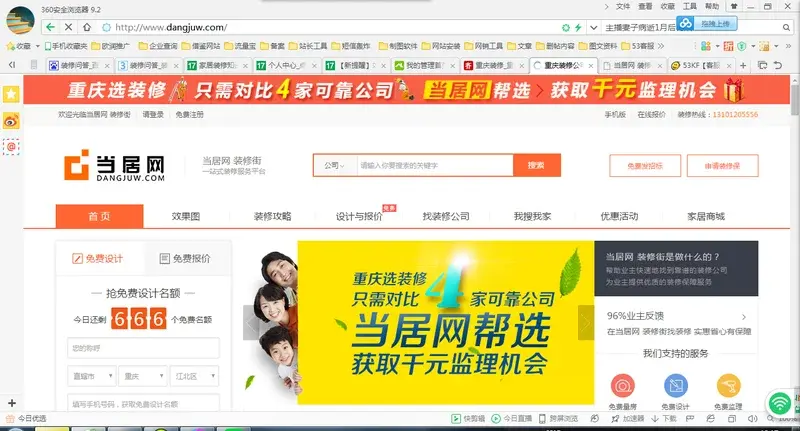Click the user avatar picture
The width and height of the screenshot is (800, 431).
(x=20, y=20)
